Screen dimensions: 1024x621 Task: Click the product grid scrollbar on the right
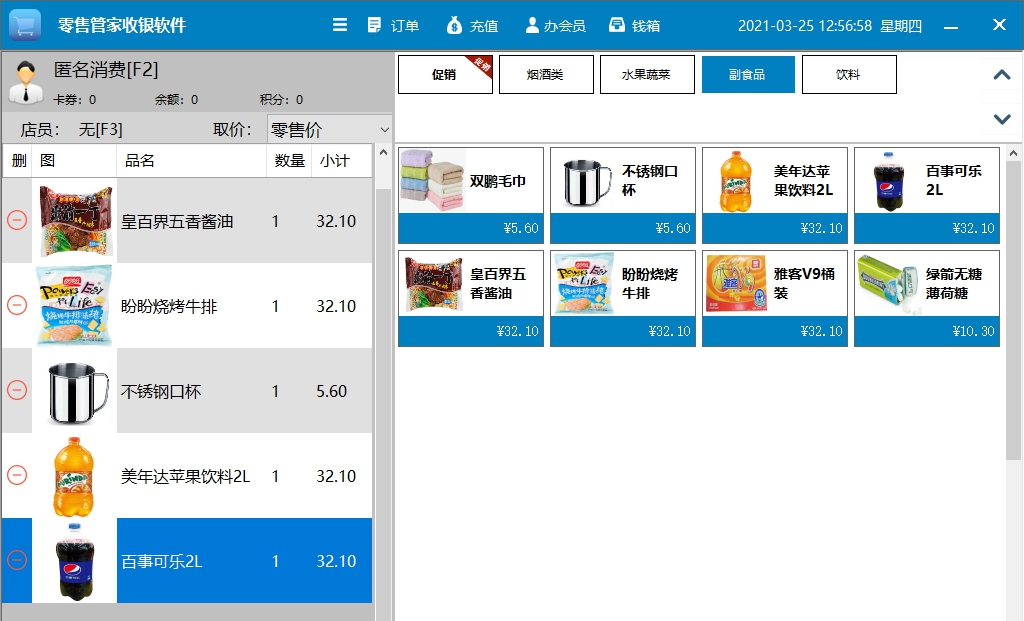1017,300
